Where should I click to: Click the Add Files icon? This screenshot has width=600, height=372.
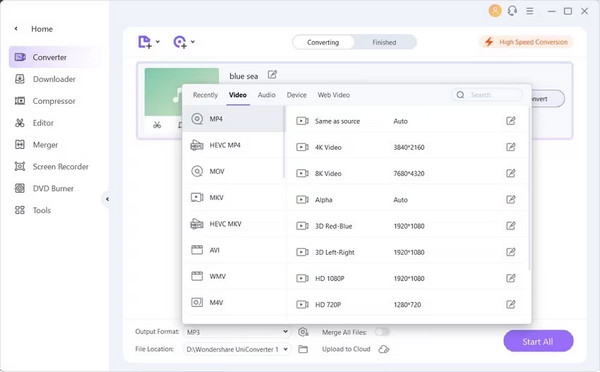point(144,42)
